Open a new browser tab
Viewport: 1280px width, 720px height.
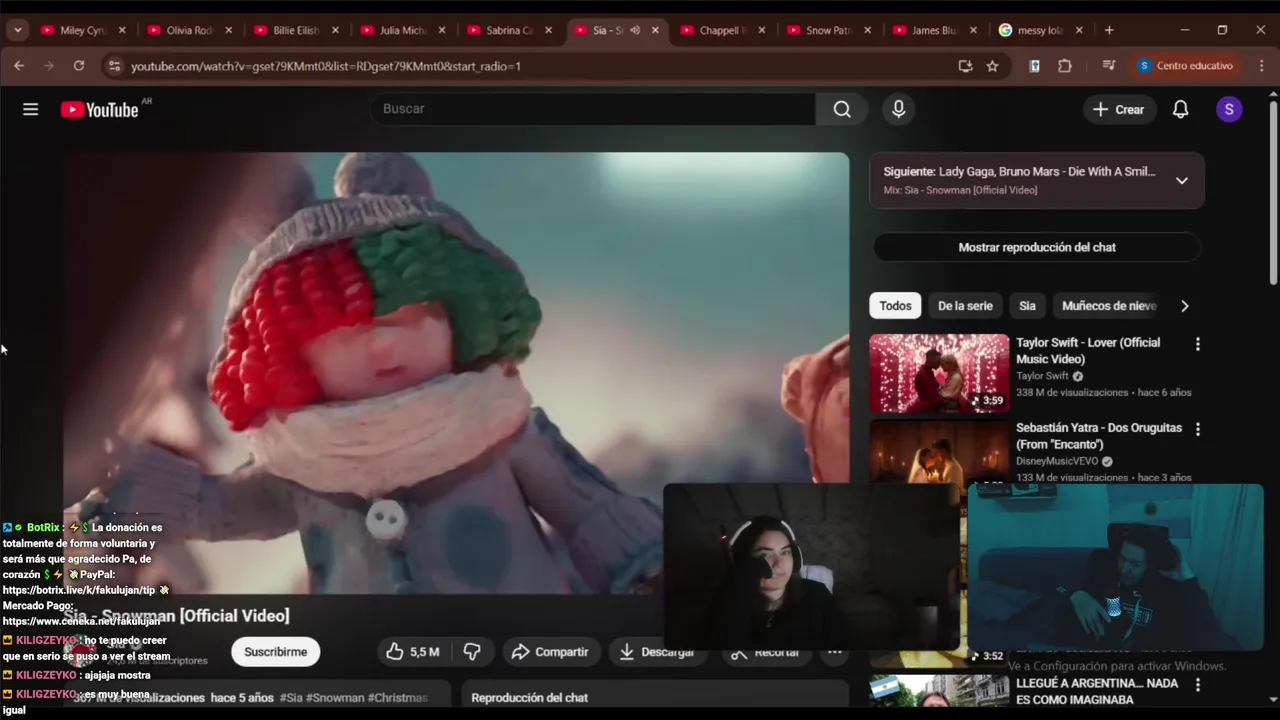click(x=1109, y=30)
